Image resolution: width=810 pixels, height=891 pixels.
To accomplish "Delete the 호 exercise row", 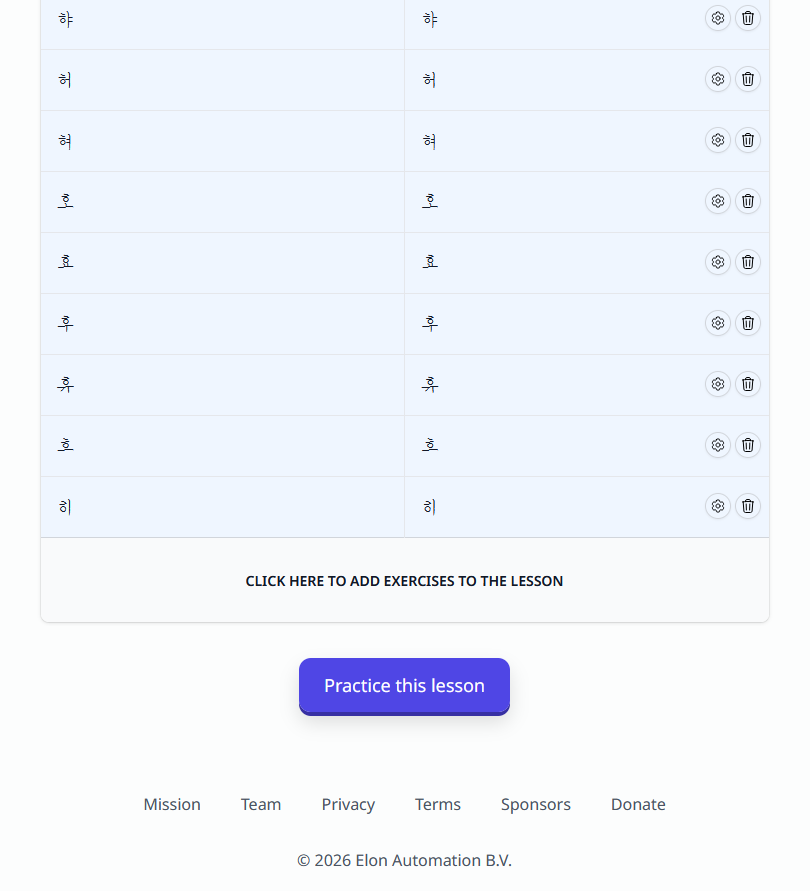I will click(x=747, y=201).
